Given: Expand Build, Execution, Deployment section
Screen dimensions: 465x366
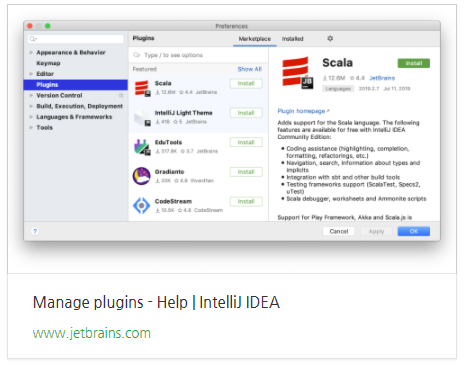Looking at the screenshot, I should (x=31, y=106).
